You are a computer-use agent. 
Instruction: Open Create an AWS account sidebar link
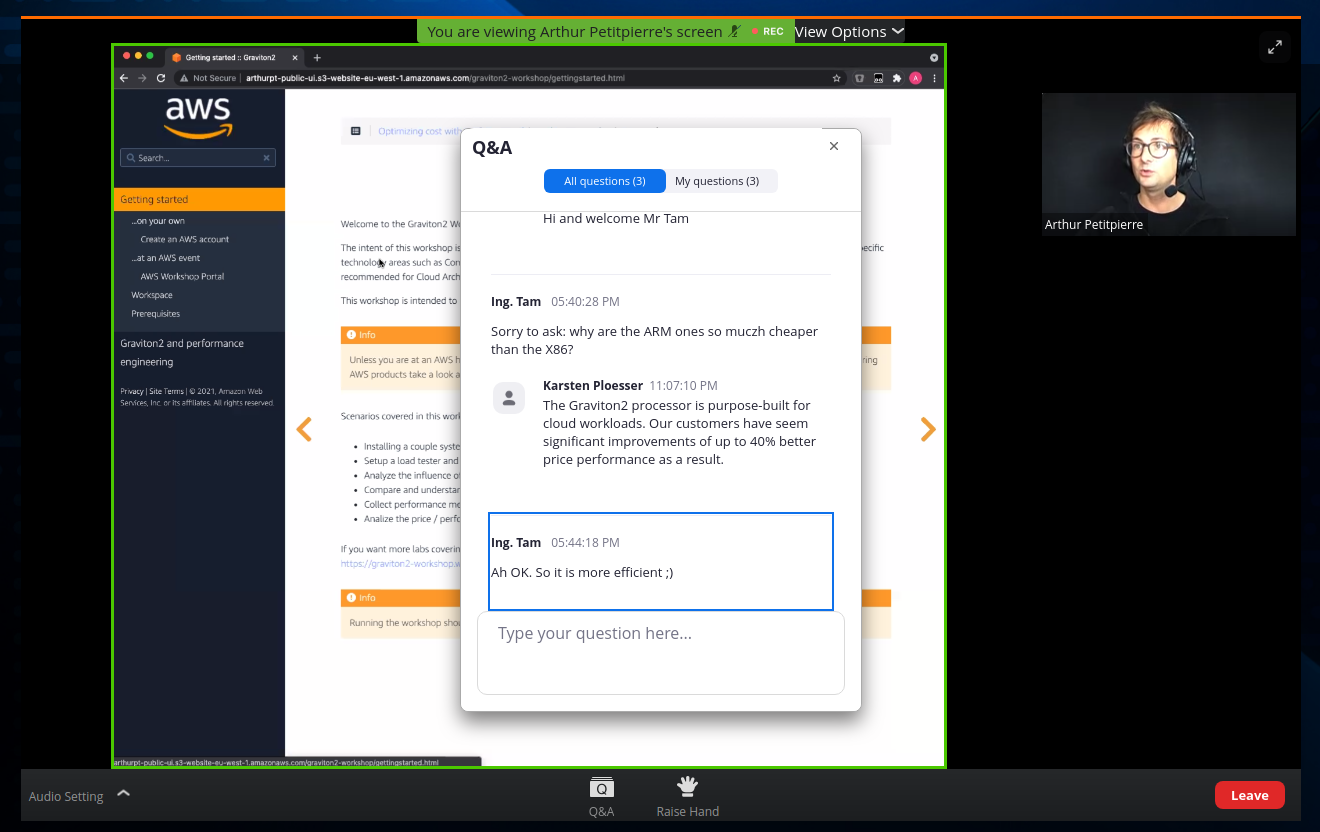pyautogui.click(x=185, y=239)
